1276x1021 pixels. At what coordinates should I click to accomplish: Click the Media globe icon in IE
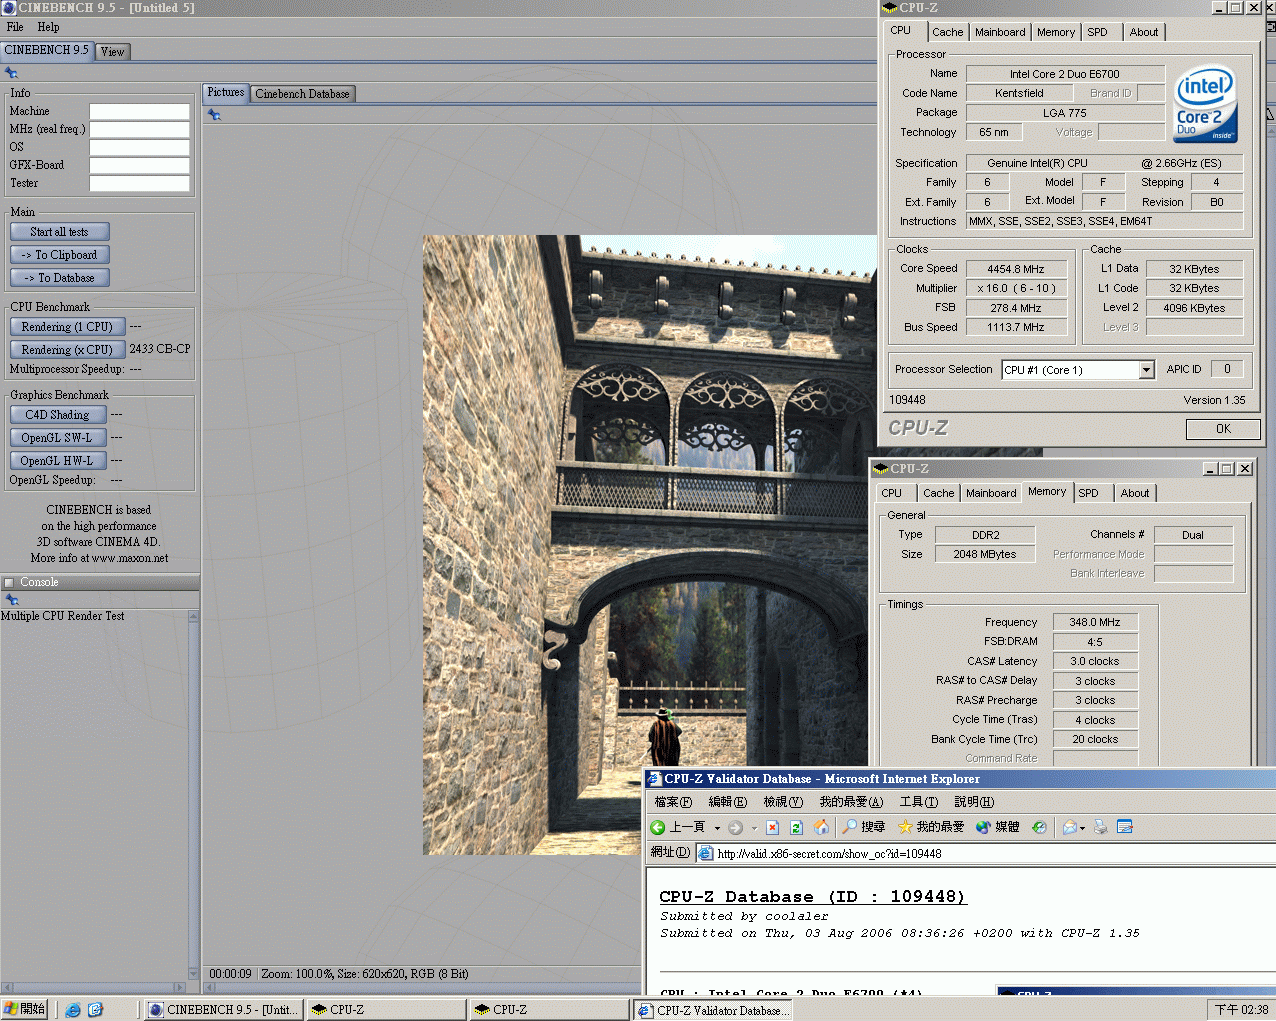click(x=983, y=827)
